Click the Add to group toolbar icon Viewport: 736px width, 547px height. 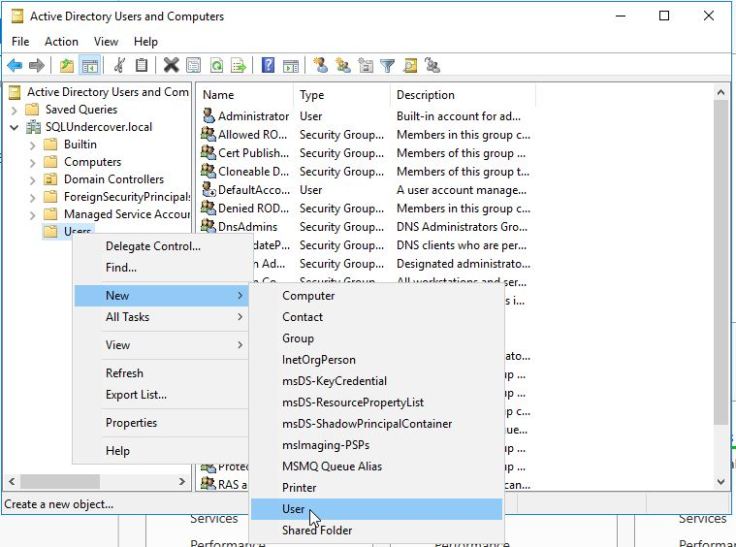click(432, 65)
